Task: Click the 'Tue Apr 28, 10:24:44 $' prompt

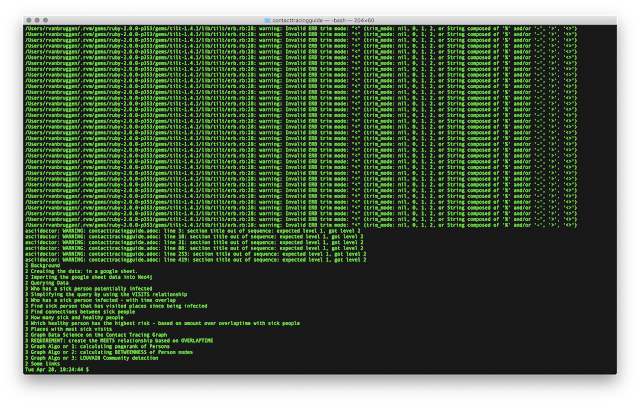Action: pos(57,369)
